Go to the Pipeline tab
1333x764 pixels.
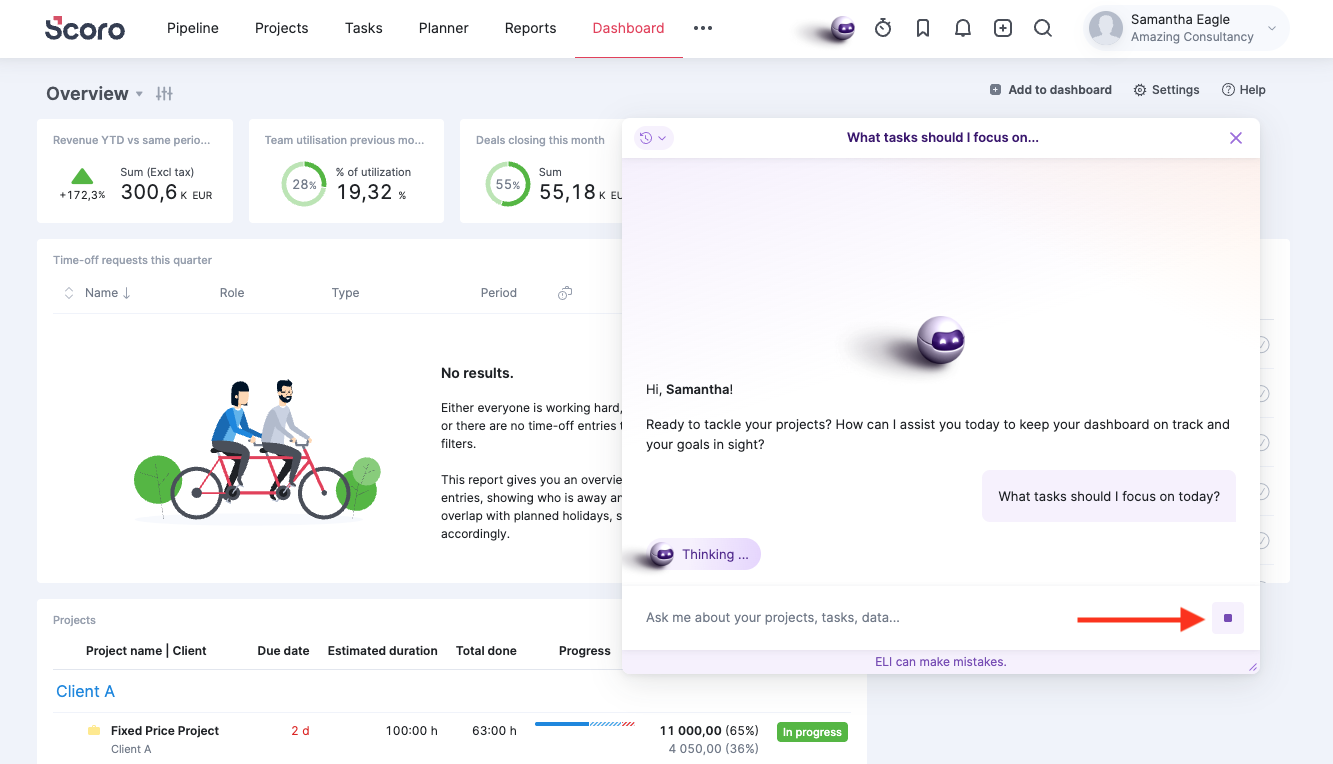193,28
